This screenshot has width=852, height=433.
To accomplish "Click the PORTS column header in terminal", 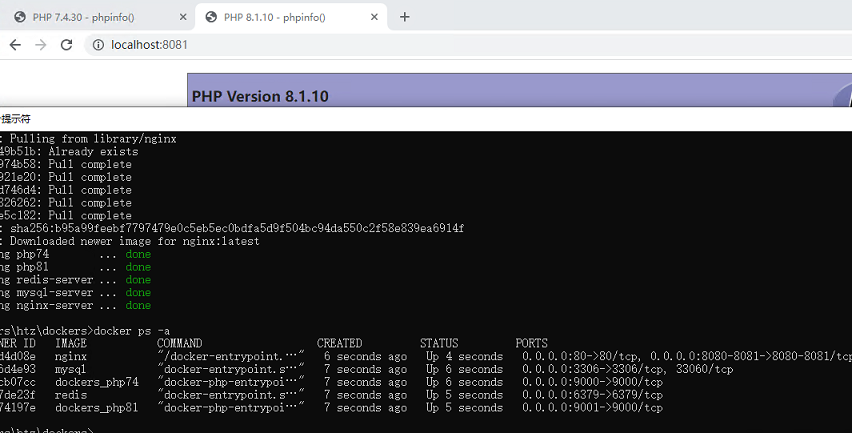I will coord(531,343).
